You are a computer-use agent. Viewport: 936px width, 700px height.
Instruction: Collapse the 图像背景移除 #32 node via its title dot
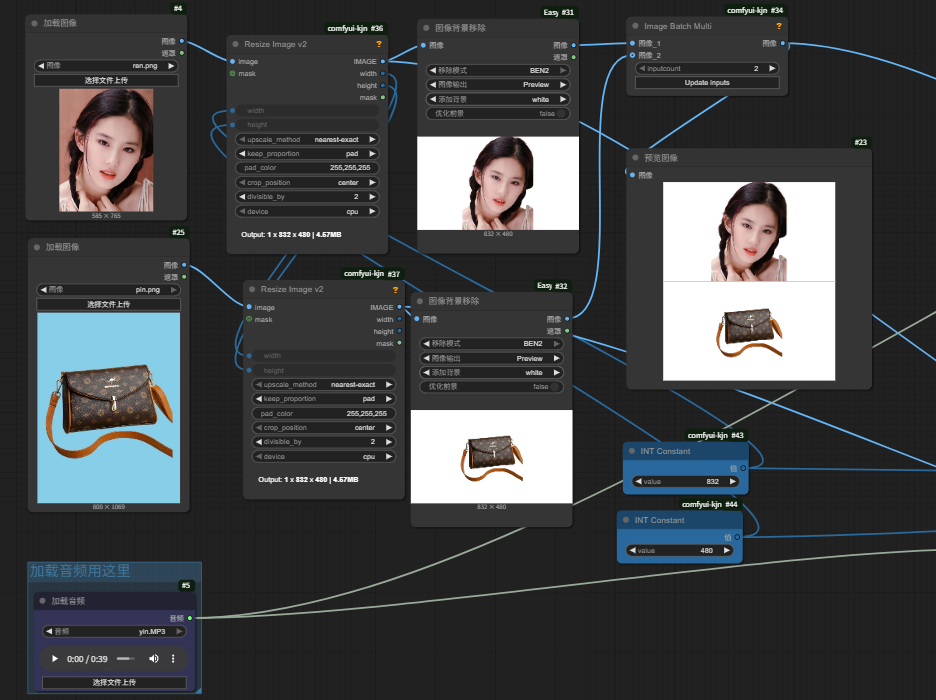pos(419,301)
